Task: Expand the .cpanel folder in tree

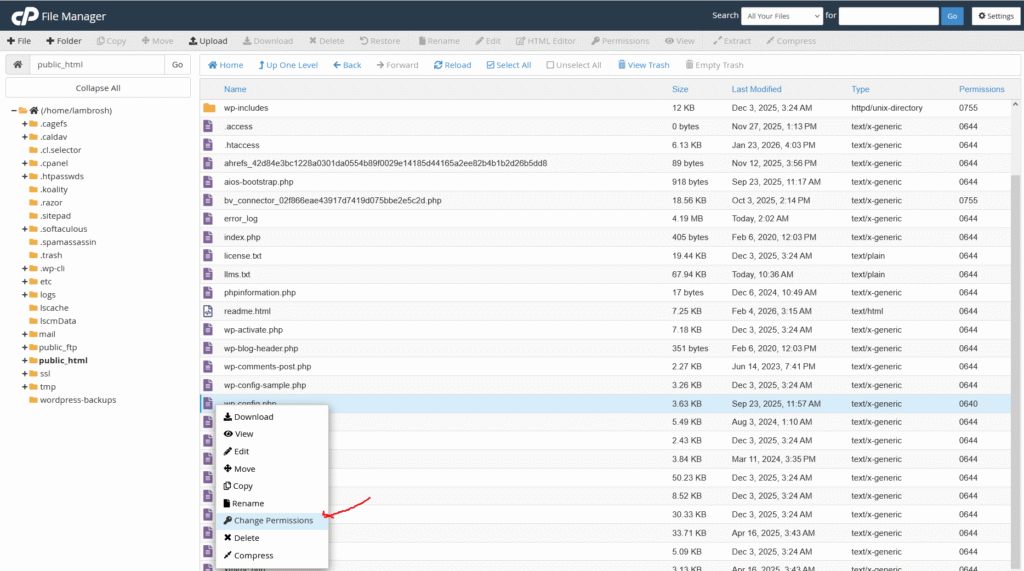Action: click(24, 163)
